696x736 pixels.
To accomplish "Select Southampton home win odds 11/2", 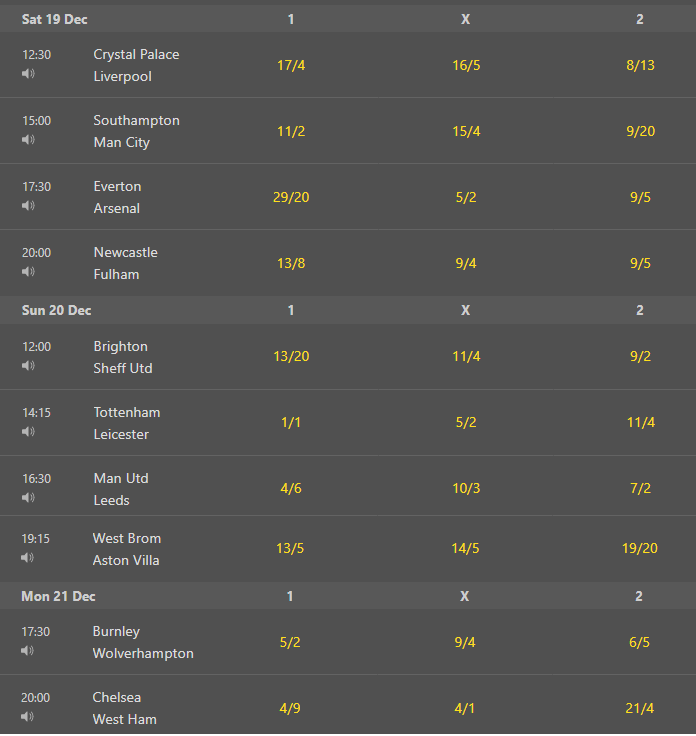I will [x=291, y=131].
